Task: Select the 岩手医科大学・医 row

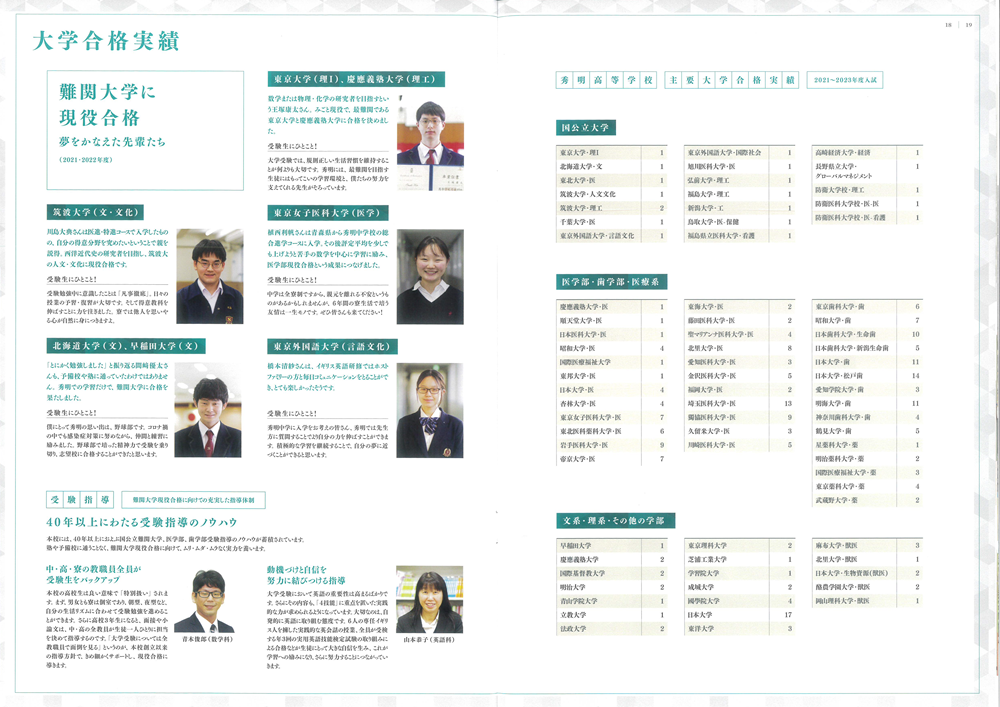Action: [x=612, y=445]
